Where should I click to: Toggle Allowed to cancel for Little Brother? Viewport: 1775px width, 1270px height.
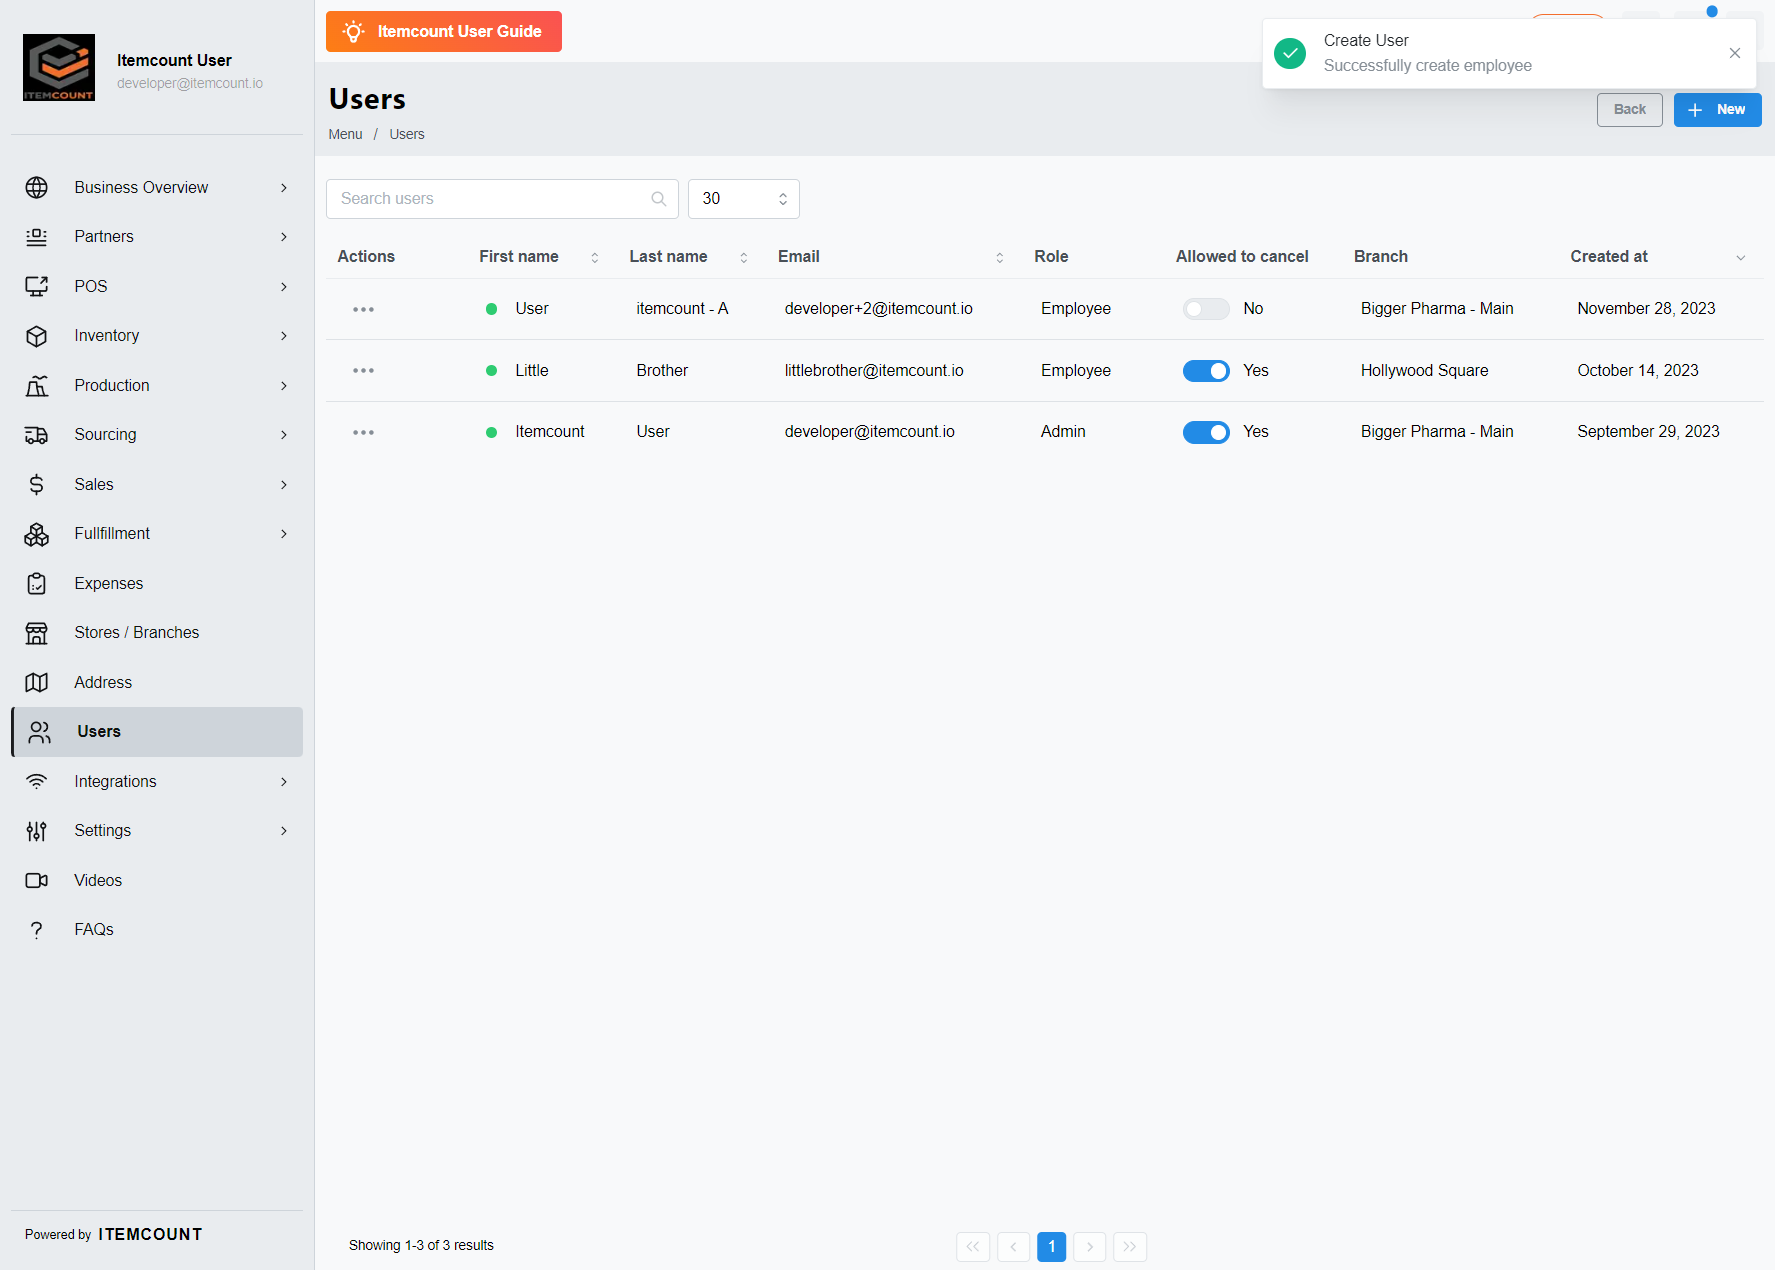point(1206,371)
